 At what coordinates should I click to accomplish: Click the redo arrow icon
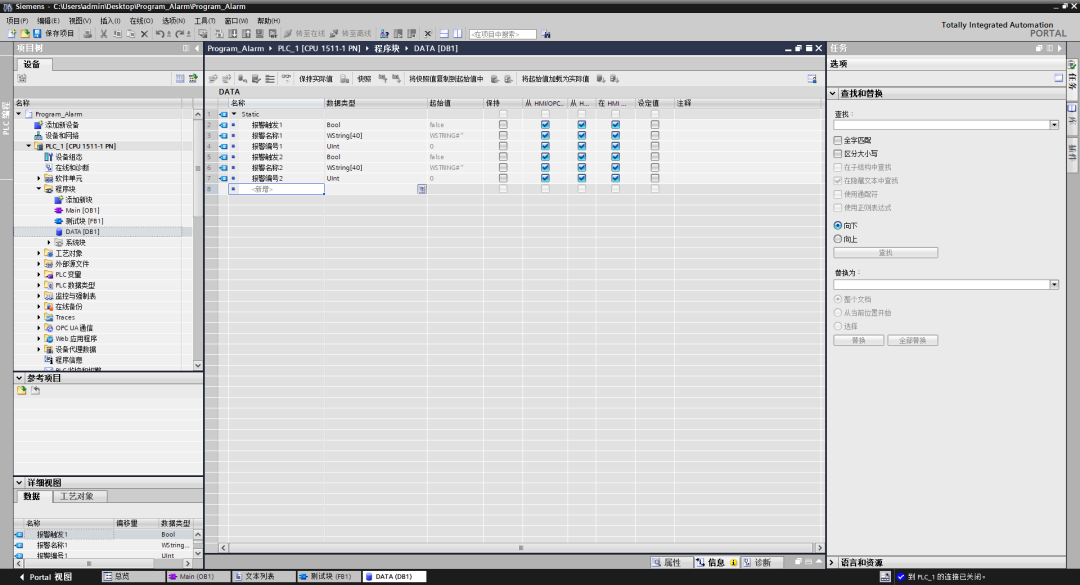click(179, 34)
